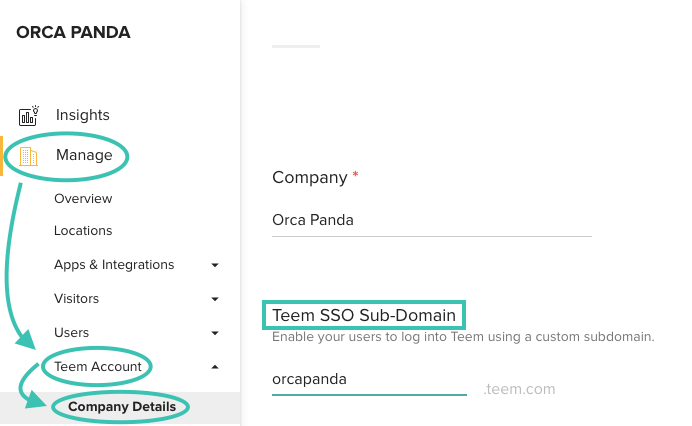Viewport: 692px width, 426px height.
Task: Click the Teem Account menu item
Action: pyautogui.click(x=98, y=366)
